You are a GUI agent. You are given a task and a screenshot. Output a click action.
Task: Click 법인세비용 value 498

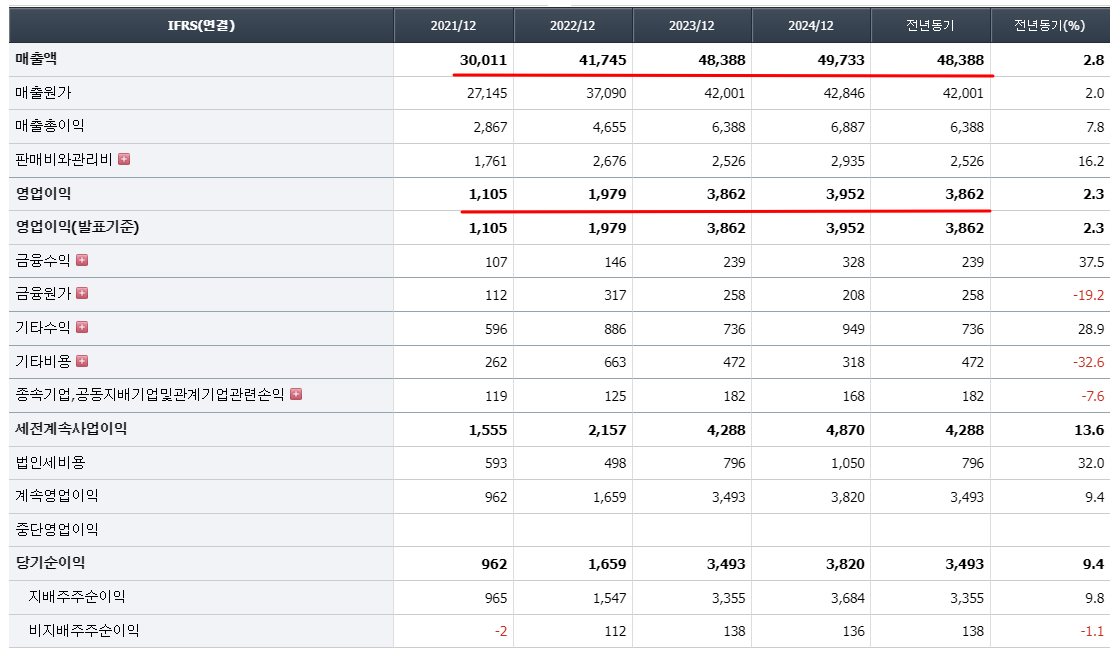point(615,463)
